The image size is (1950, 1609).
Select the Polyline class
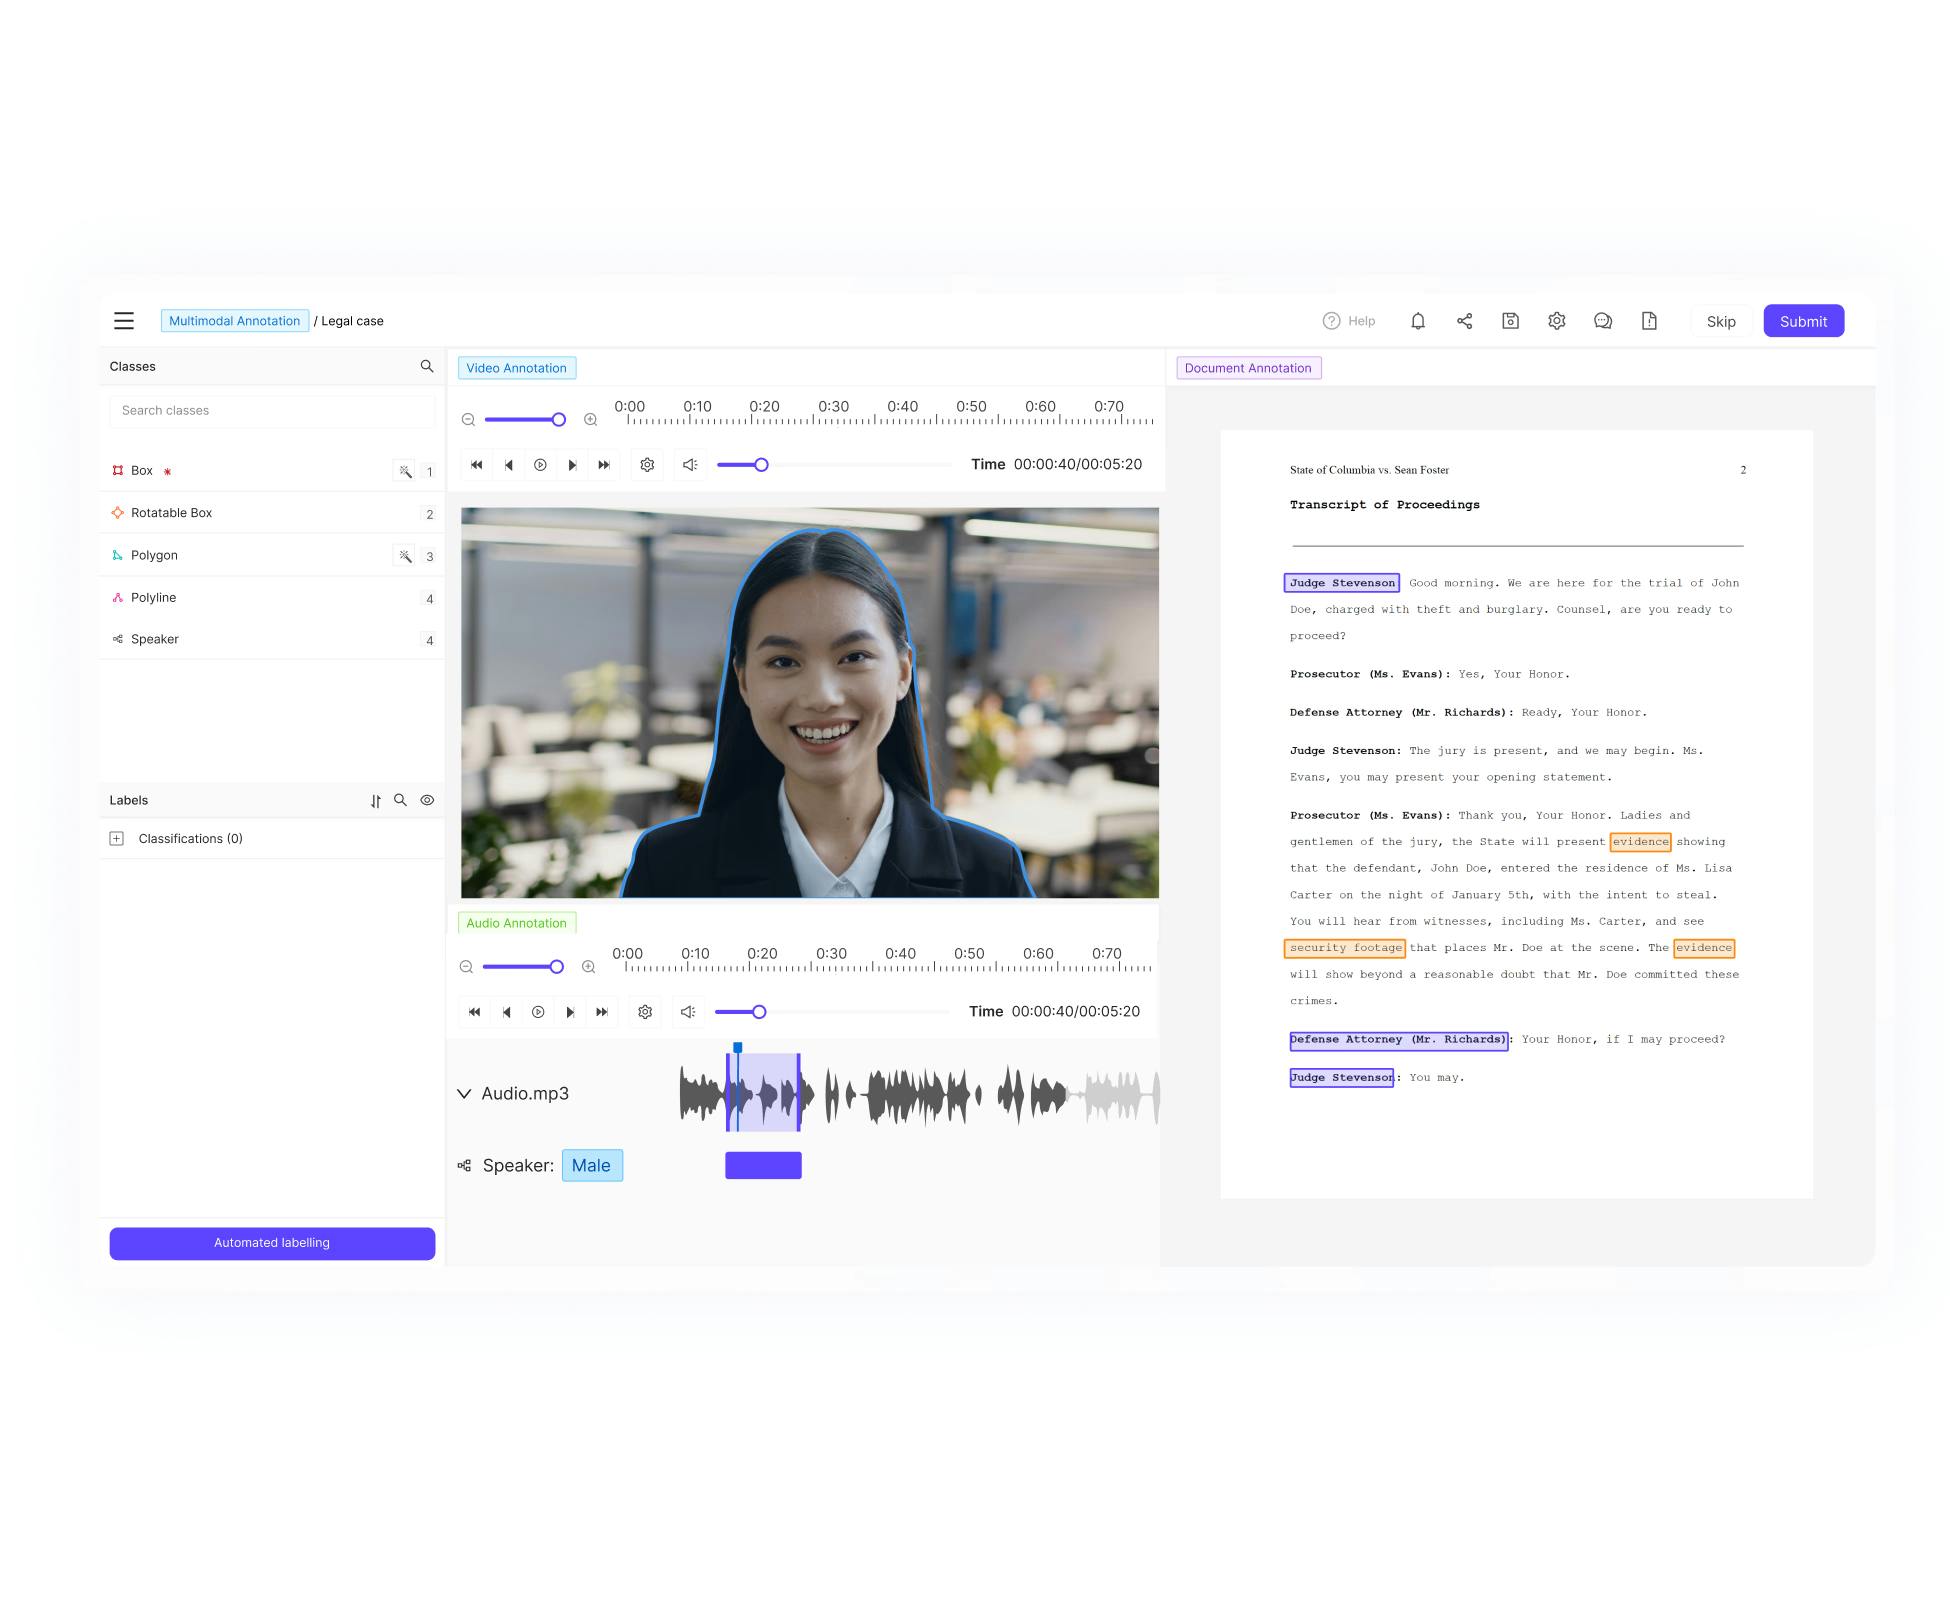point(272,598)
